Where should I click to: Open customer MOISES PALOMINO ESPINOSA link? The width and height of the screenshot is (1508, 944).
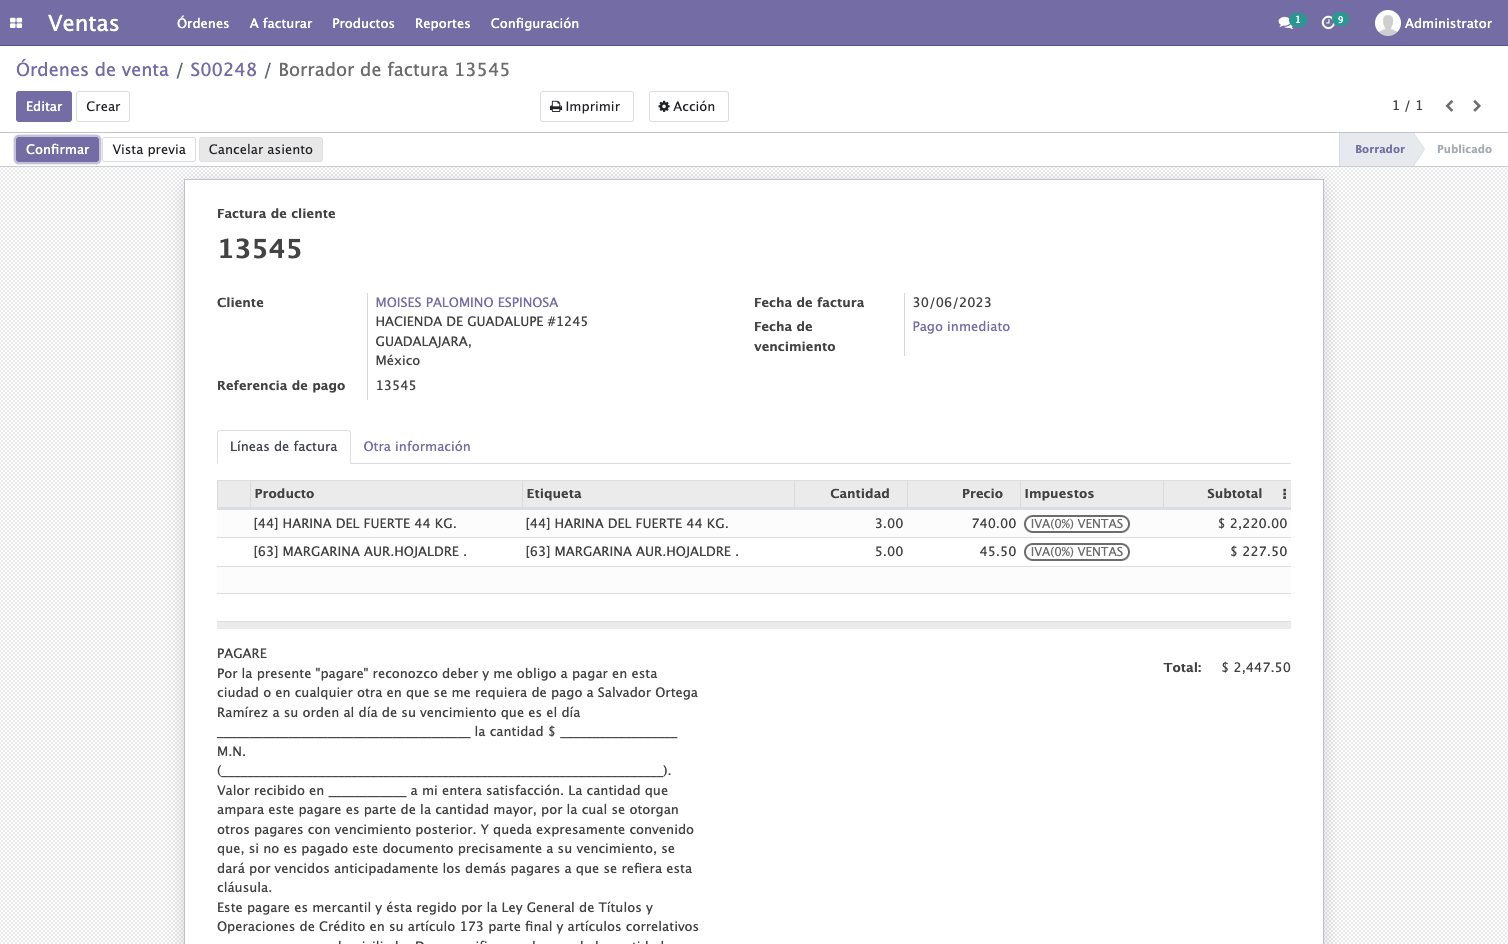[x=467, y=303]
